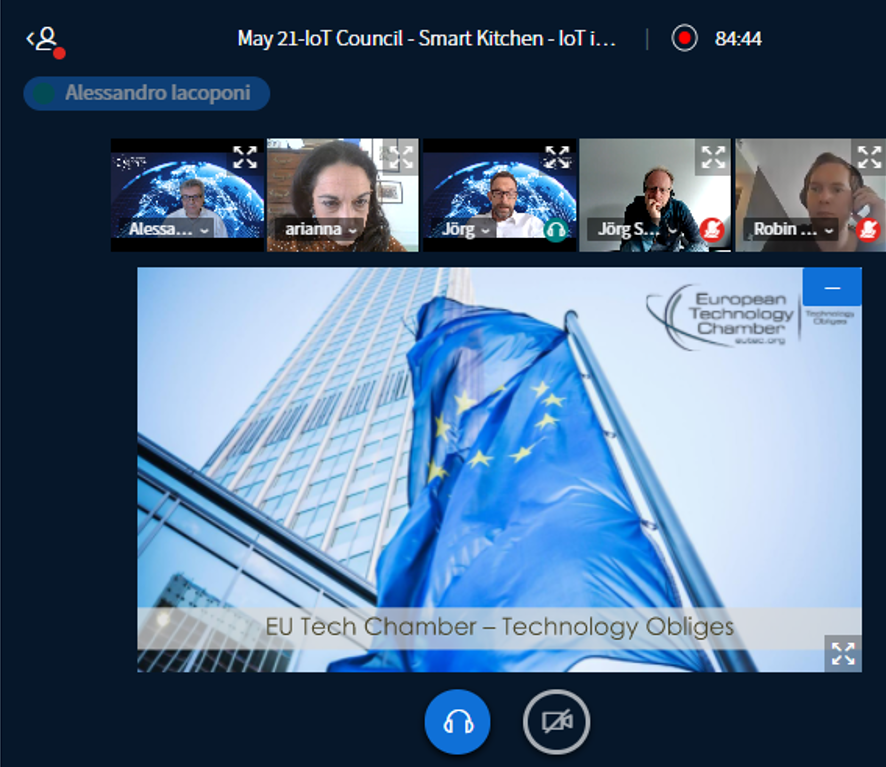Click the recording timer 84:44

point(738,39)
